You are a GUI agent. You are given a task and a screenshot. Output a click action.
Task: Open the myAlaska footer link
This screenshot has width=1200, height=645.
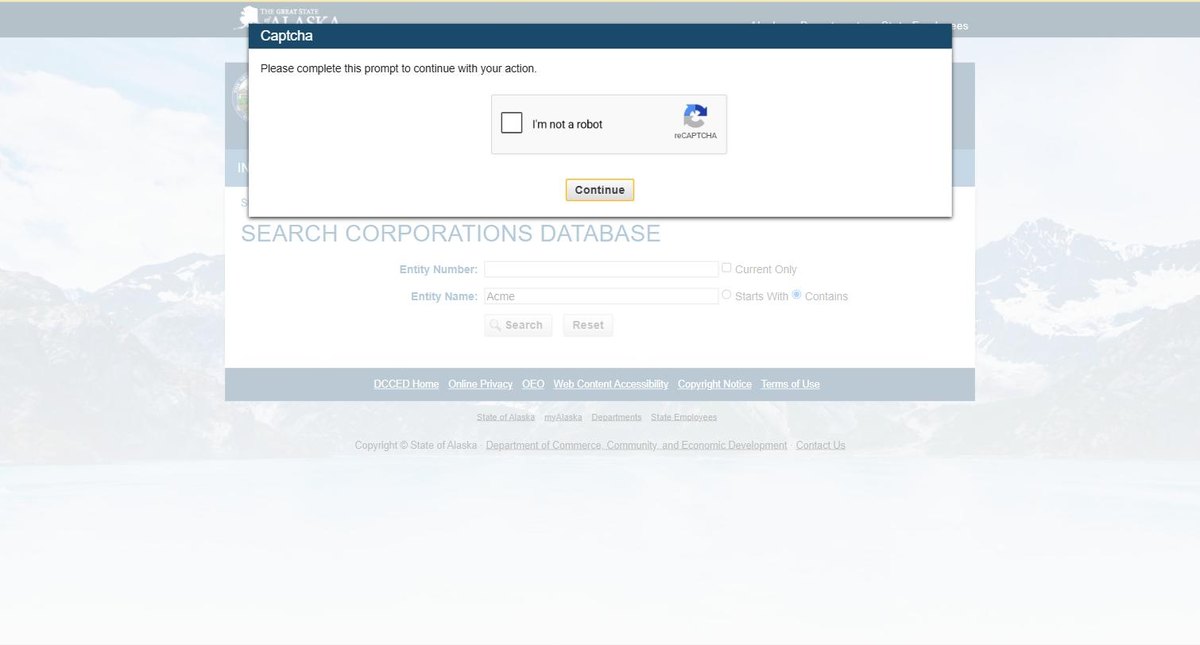click(563, 417)
